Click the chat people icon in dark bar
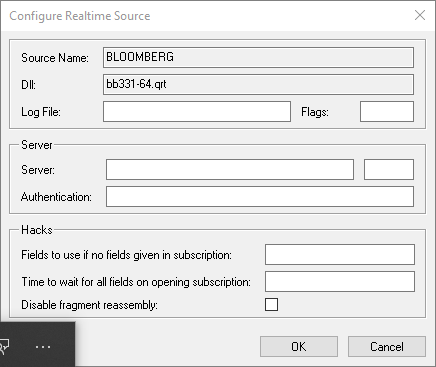 click(5, 347)
